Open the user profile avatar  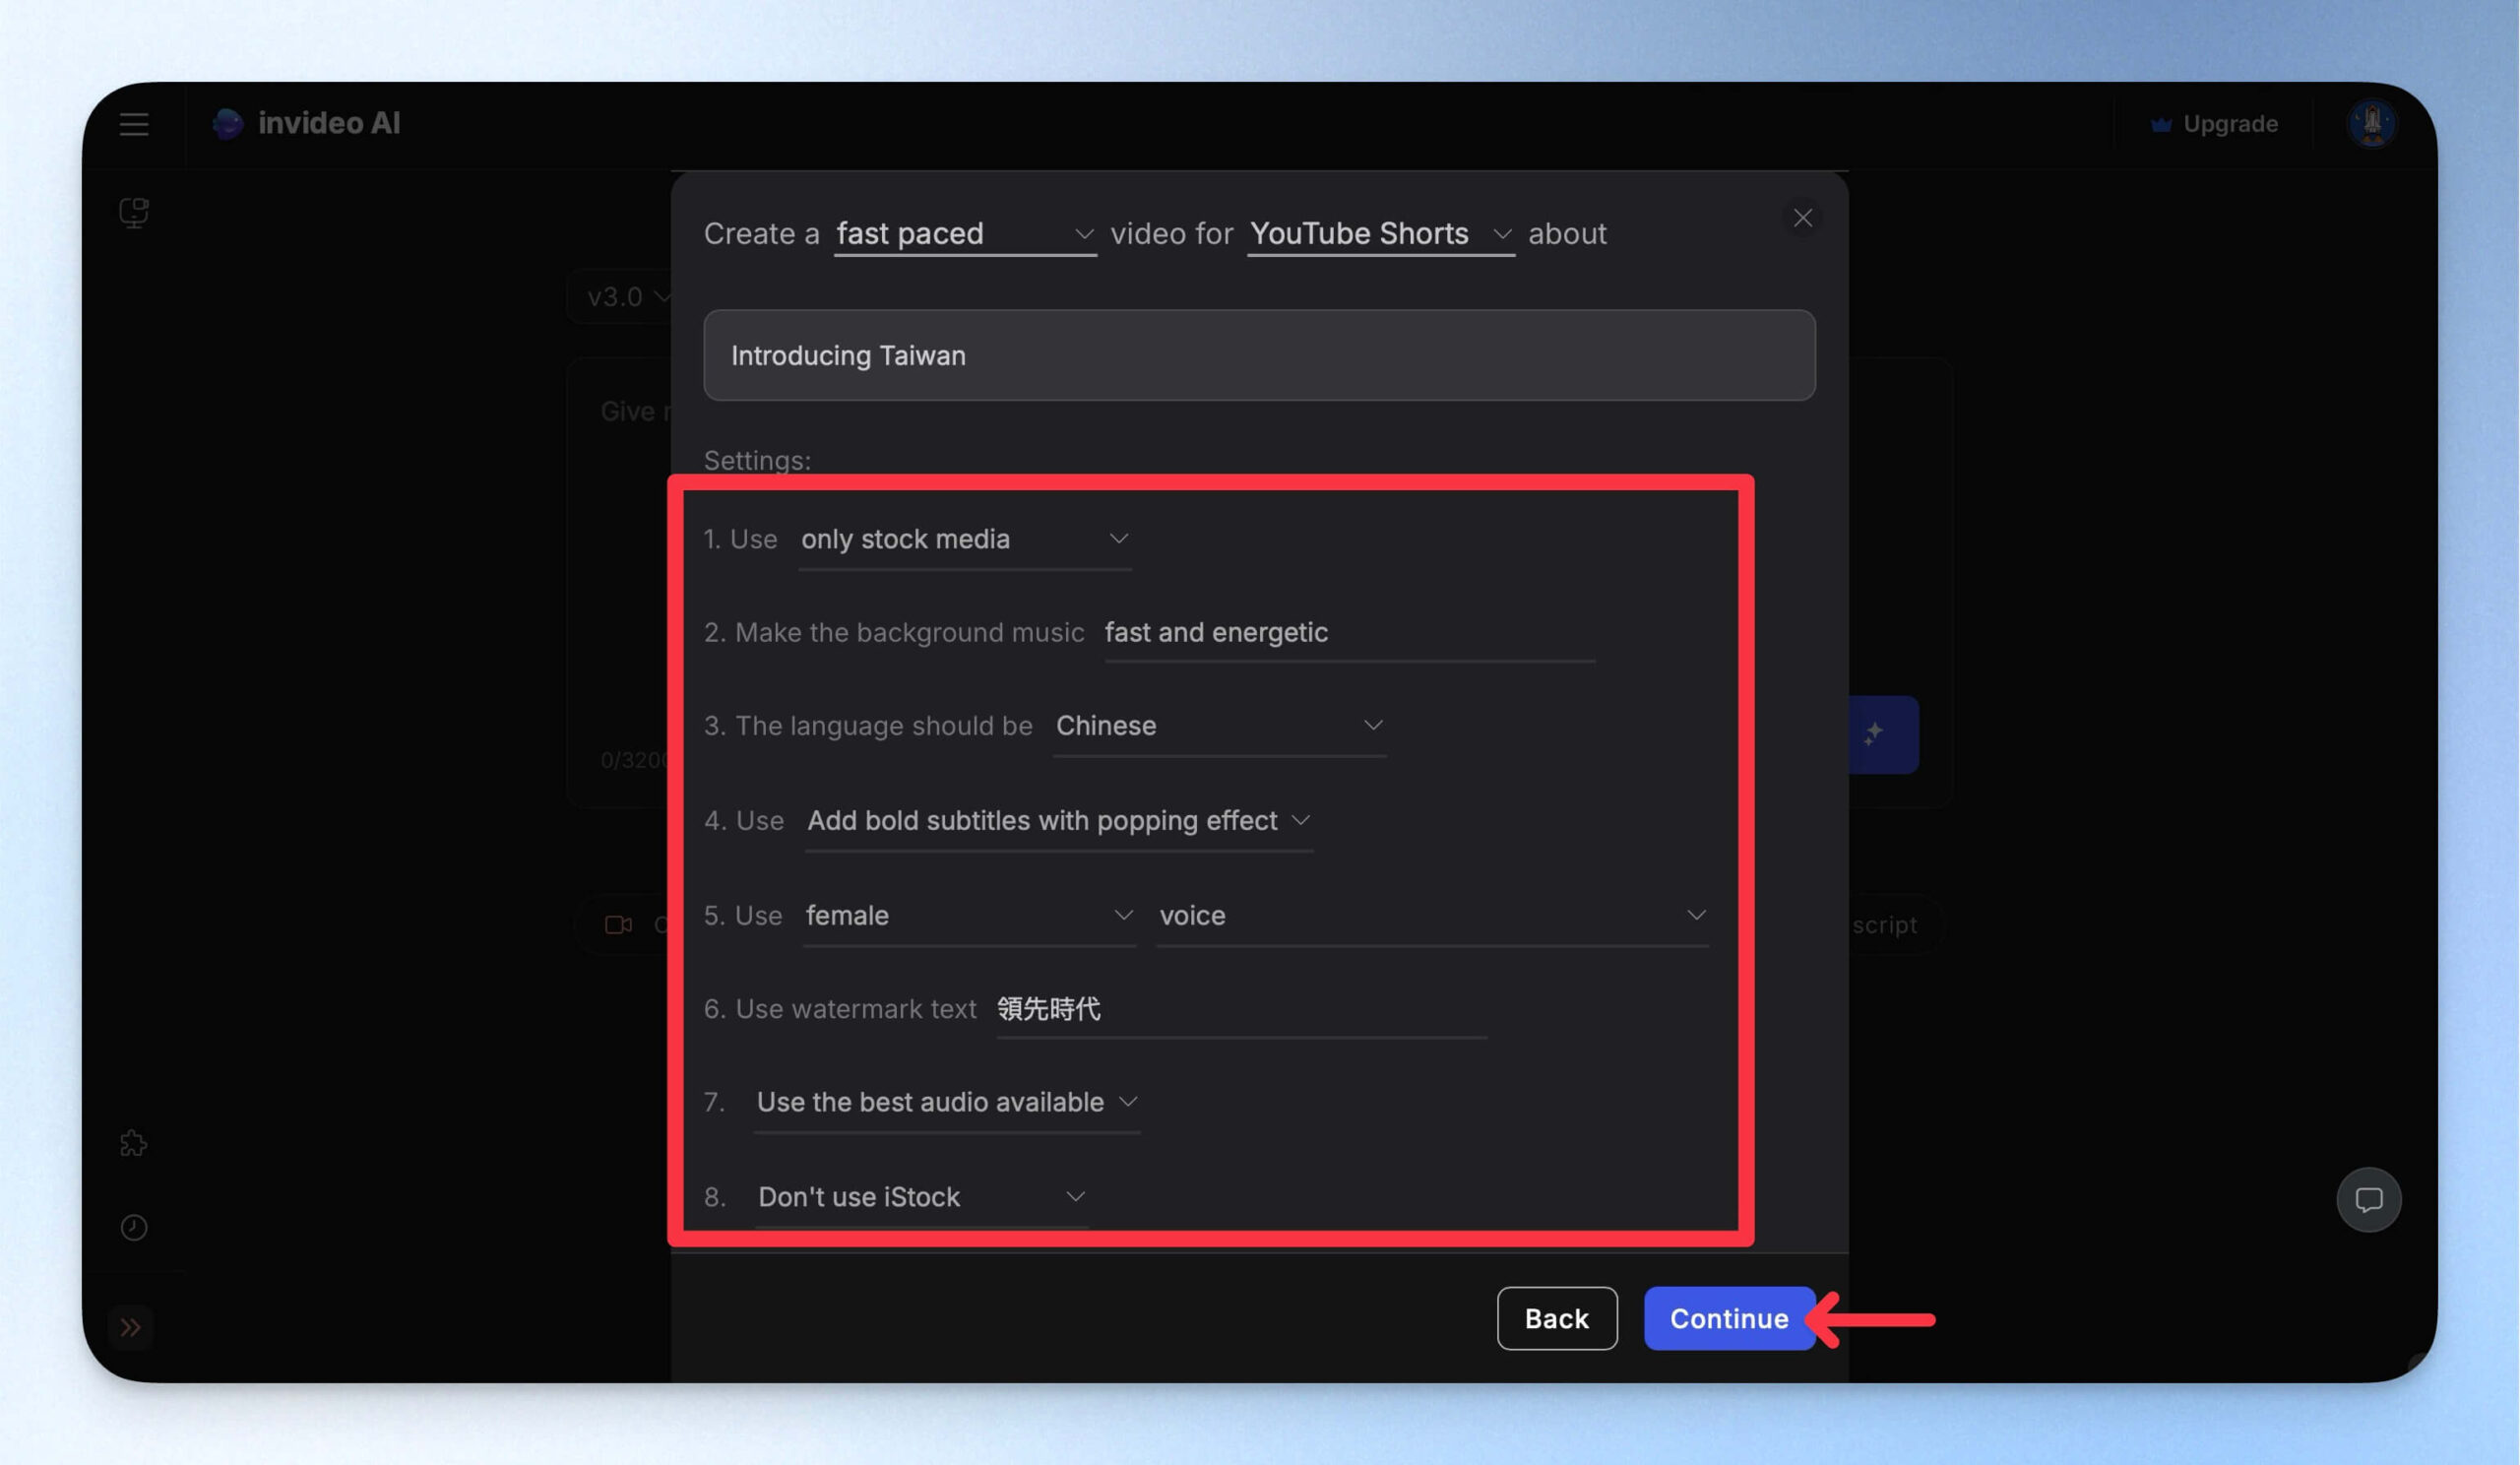tap(2371, 124)
